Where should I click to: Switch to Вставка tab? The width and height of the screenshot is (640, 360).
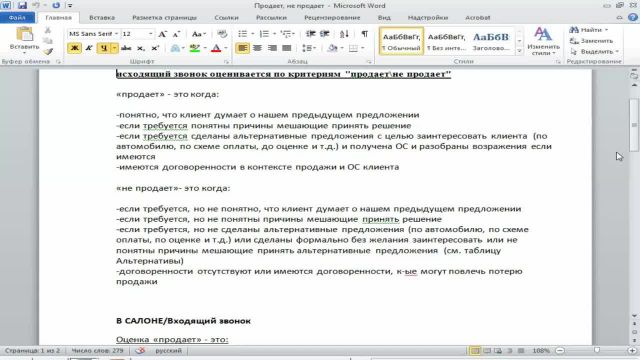[x=102, y=18]
